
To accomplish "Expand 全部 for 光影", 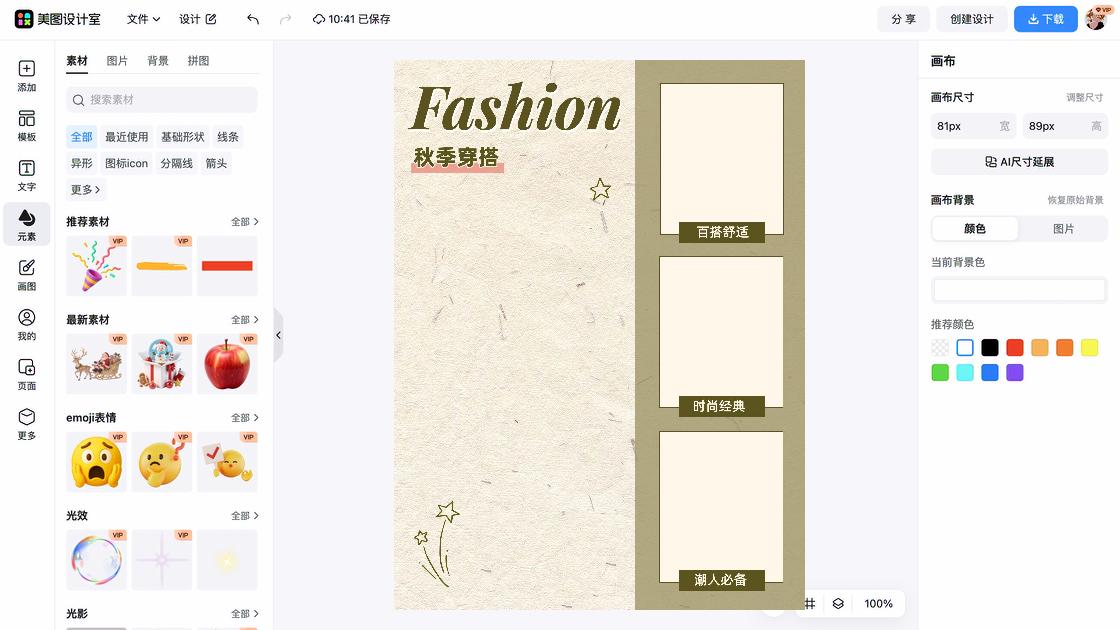I will coord(244,614).
